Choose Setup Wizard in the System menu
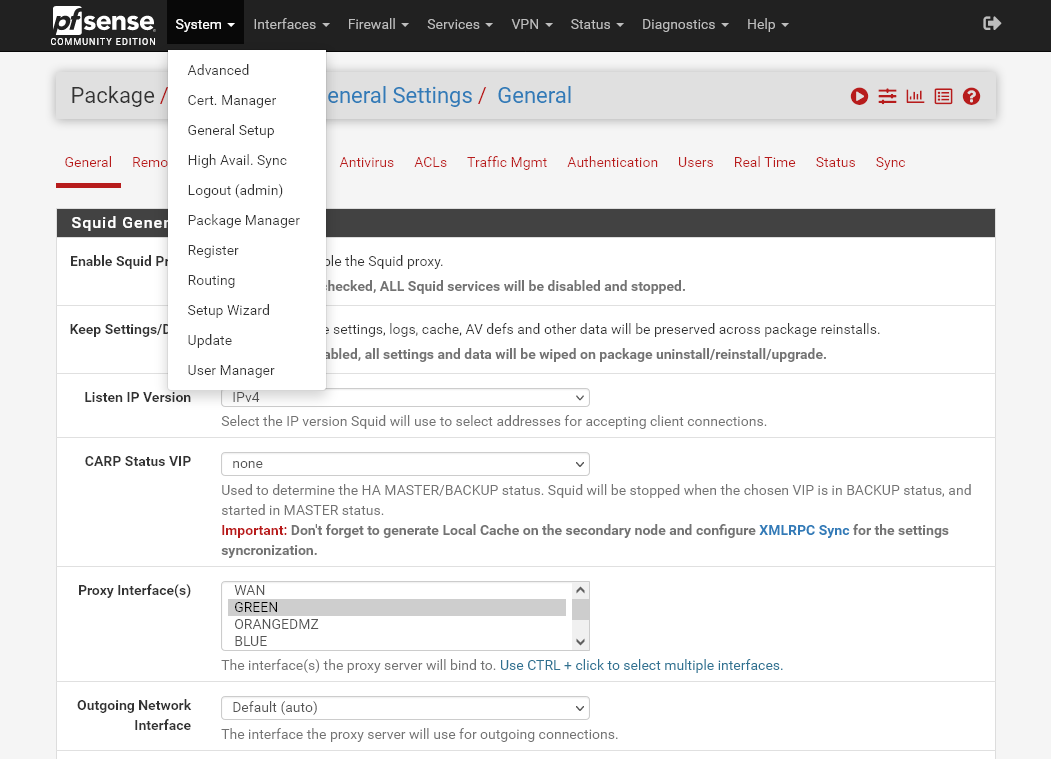The height and width of the screenshot is (759, 1051). (x=228, y=310)
